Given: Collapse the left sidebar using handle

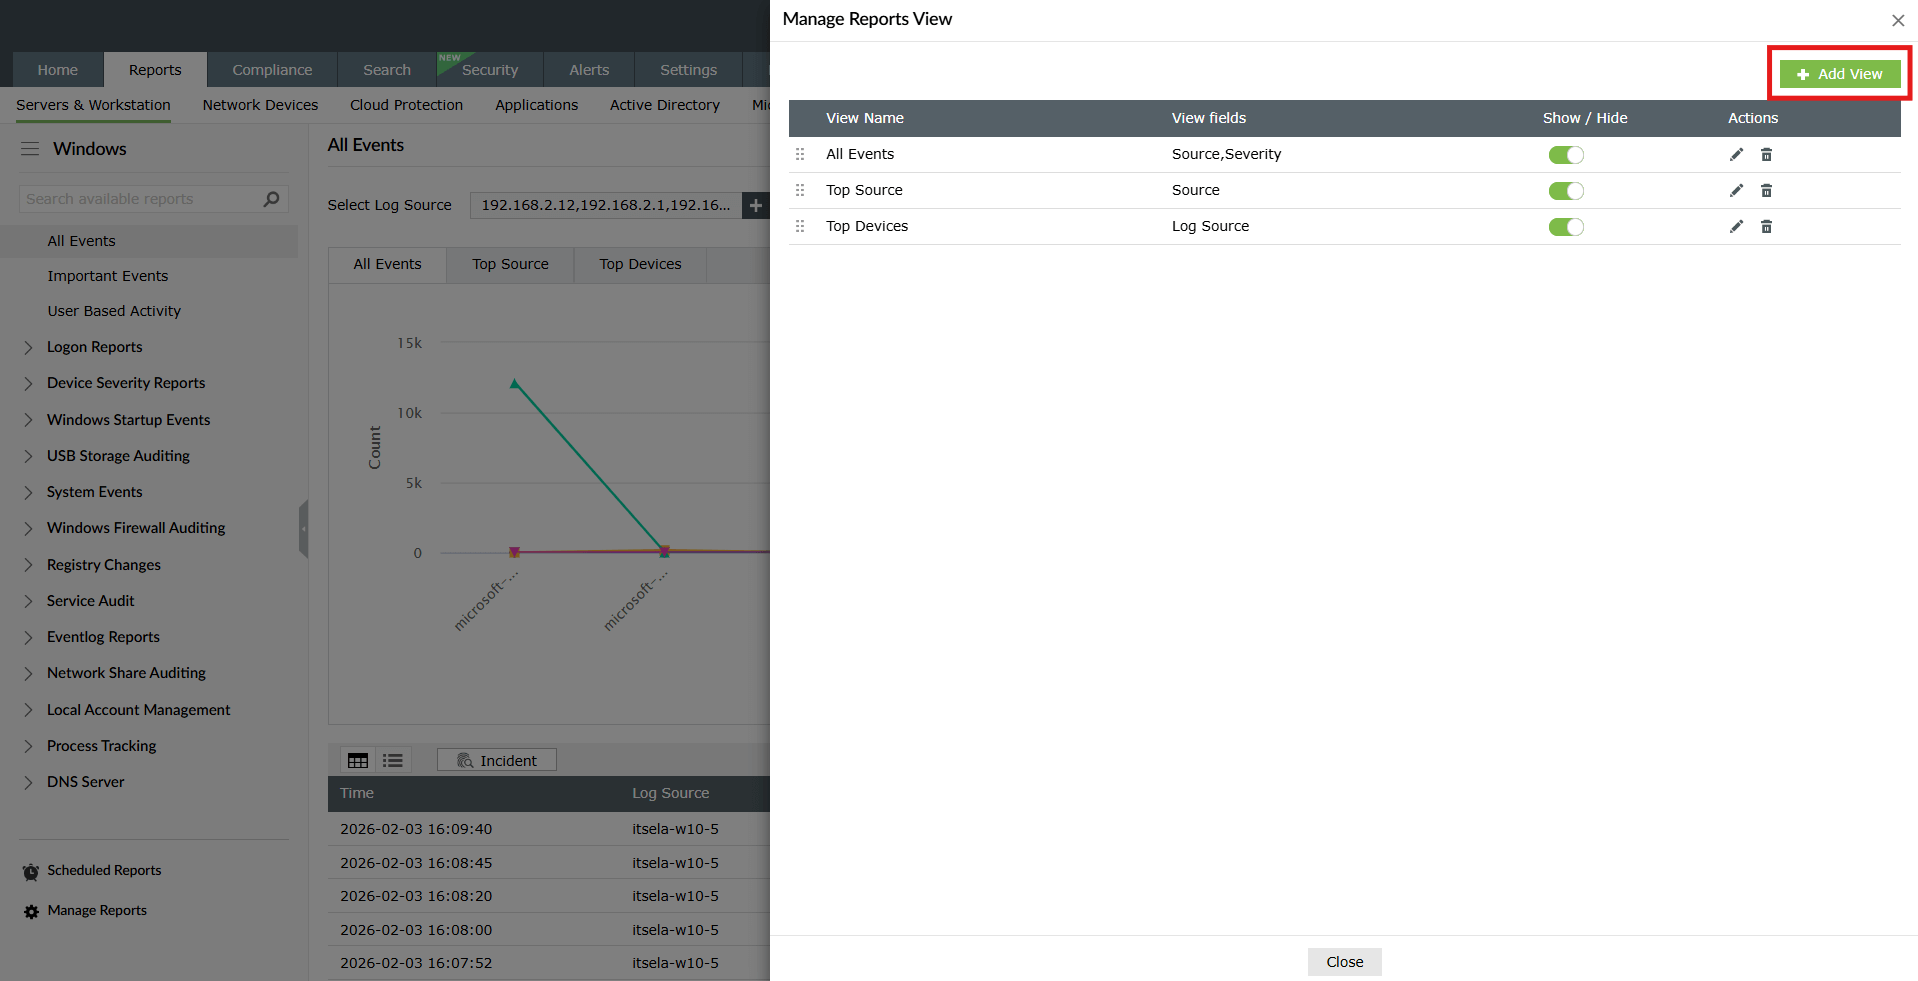Looking at the screenshot, I should (x=303, y=529).
